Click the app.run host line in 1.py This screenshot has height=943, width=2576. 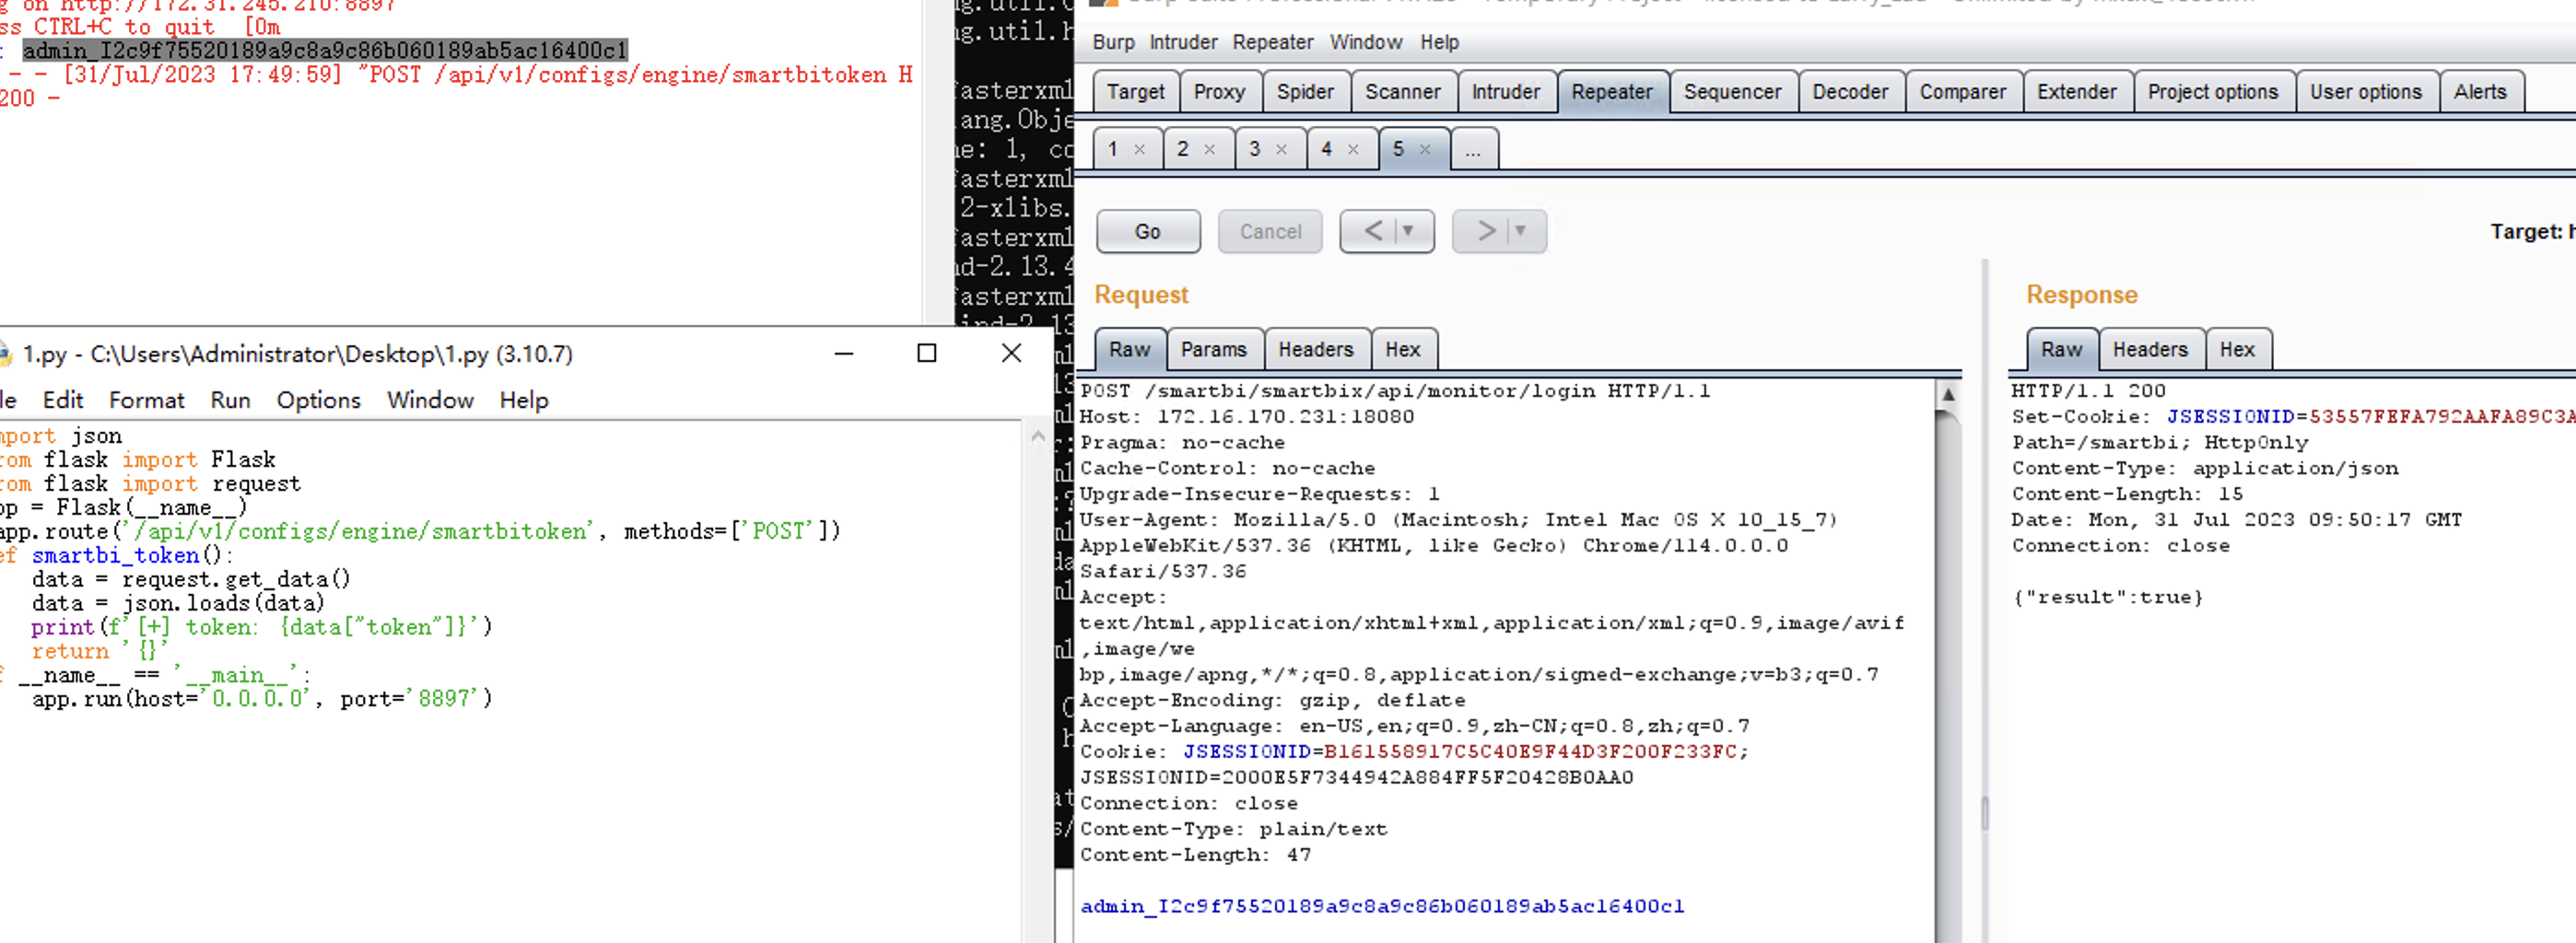coord(262,699)
